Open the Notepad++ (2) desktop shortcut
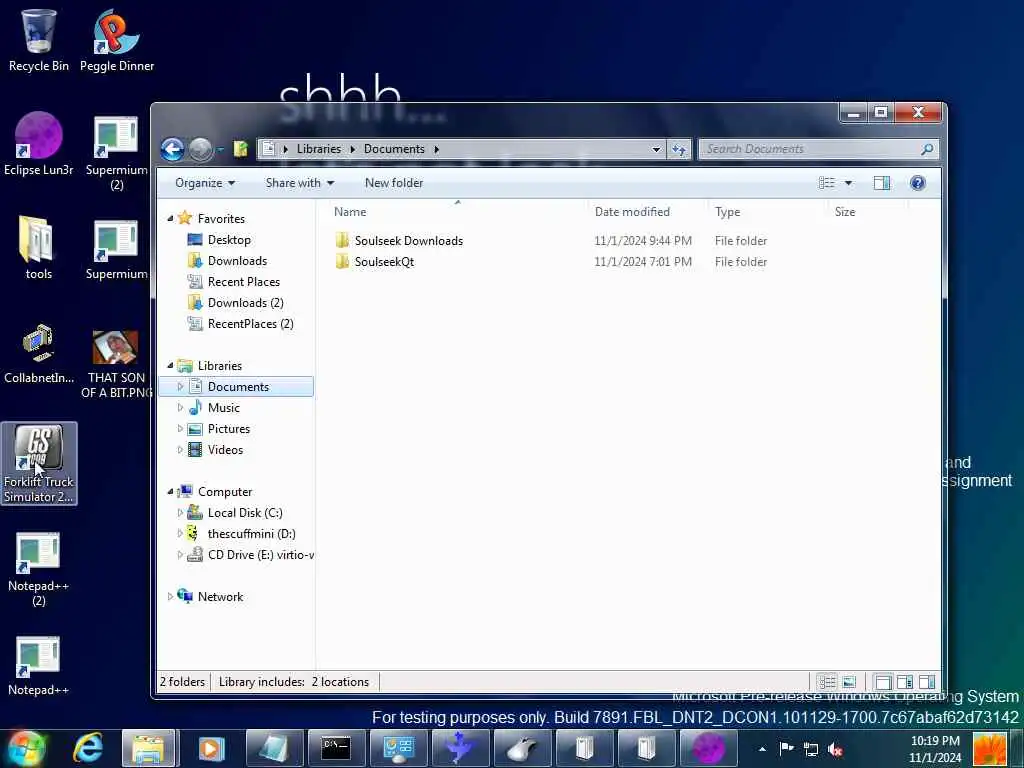Image resolution: width=1024 pixels, height=768 pixels. (38, 569)
